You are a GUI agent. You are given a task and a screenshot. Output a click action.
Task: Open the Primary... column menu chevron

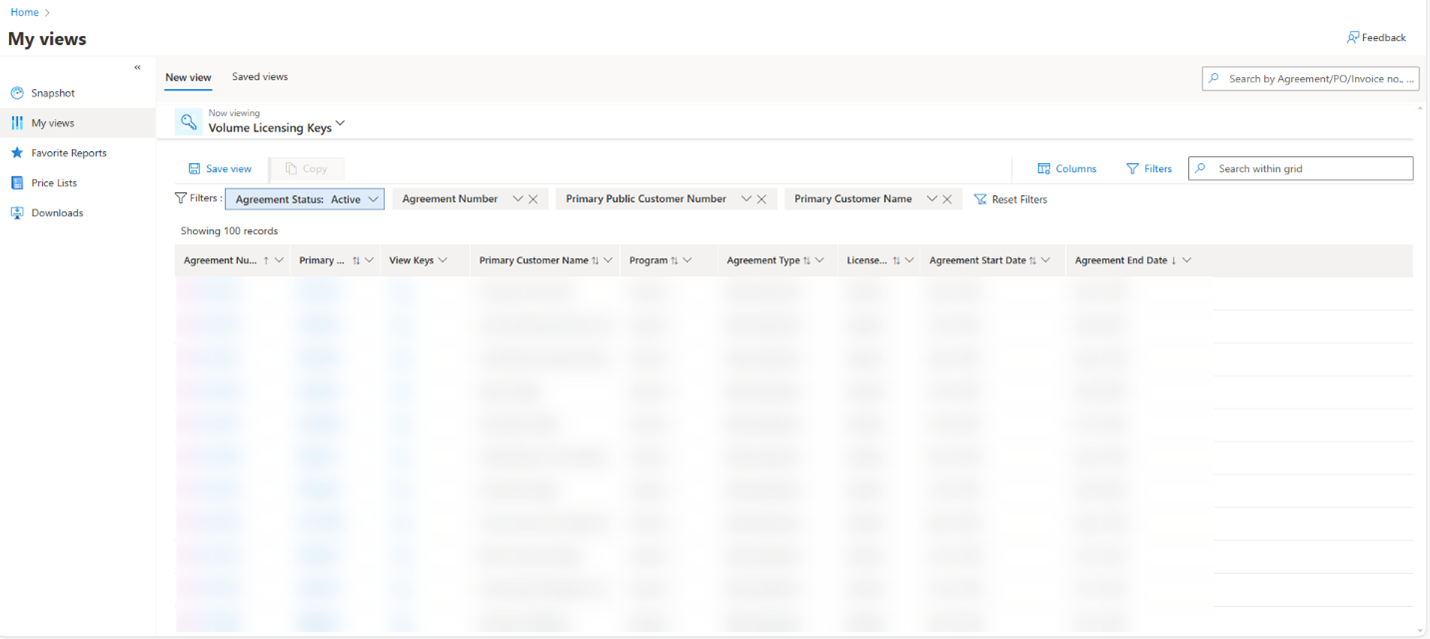click(x=369, y=260)
